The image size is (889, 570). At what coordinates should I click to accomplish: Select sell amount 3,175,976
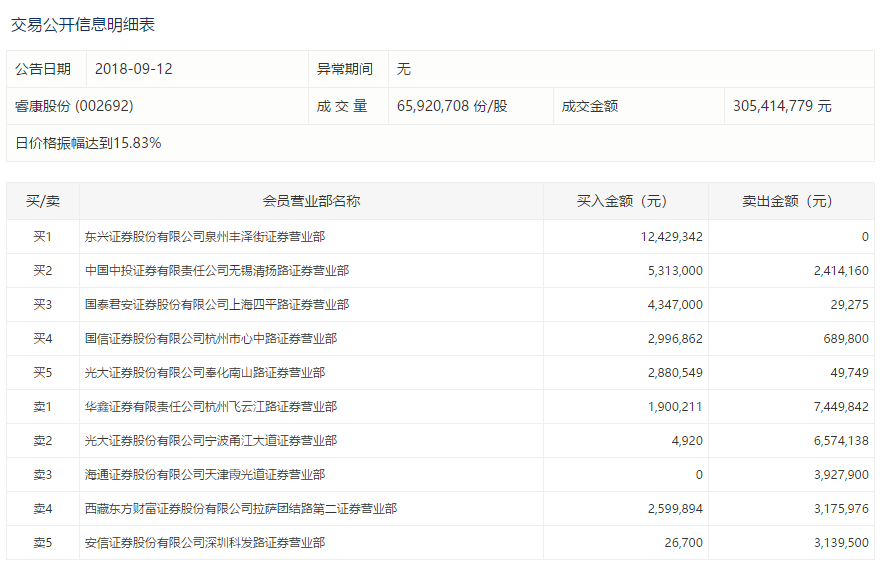tap(841, 509)
